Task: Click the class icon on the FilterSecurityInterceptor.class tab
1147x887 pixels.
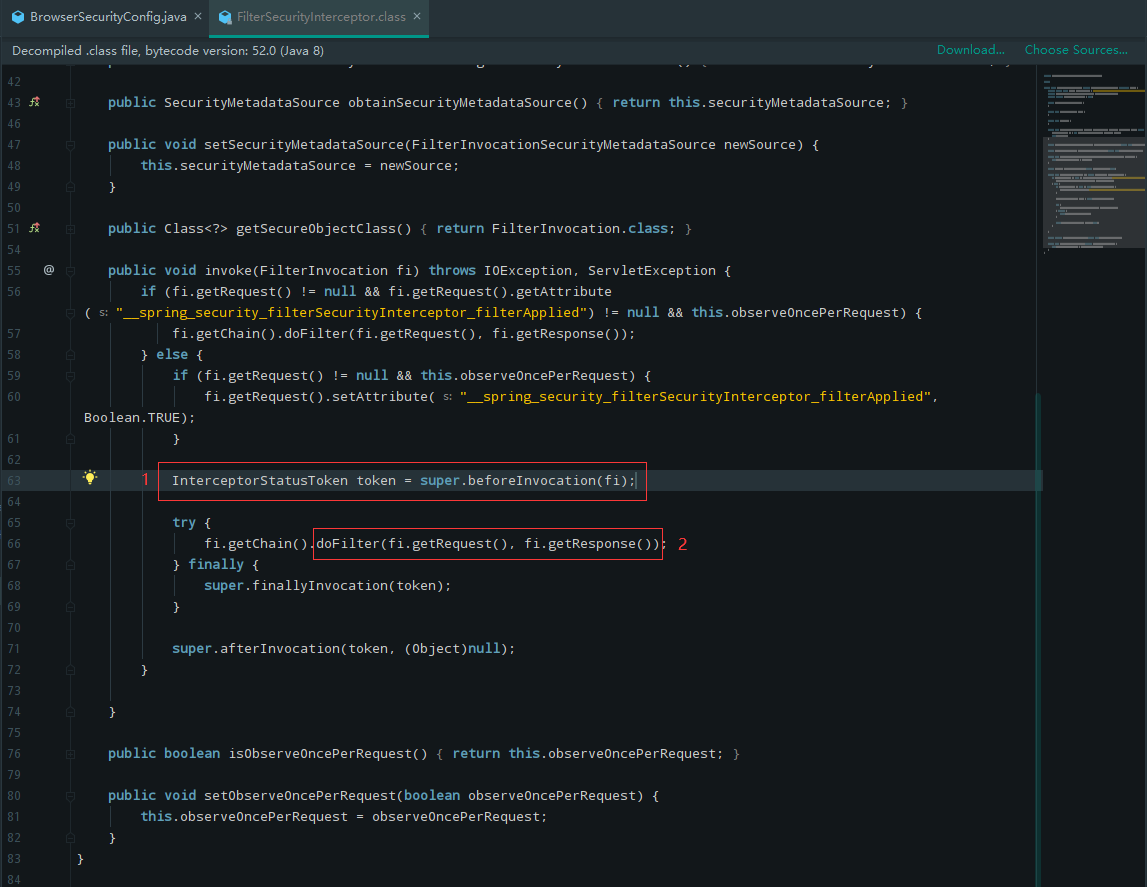Action: point(225,16)
